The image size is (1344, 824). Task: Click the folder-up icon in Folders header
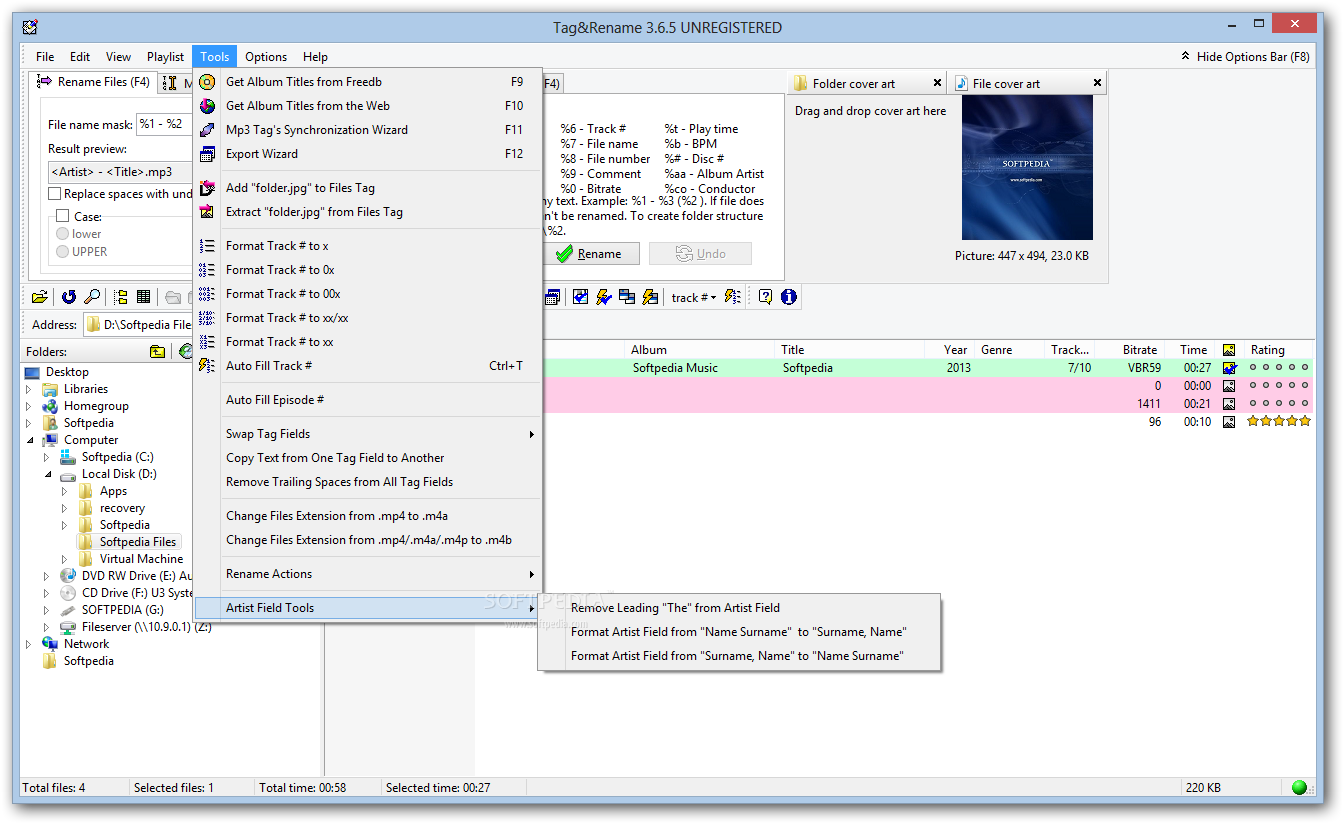coord(158,351)
